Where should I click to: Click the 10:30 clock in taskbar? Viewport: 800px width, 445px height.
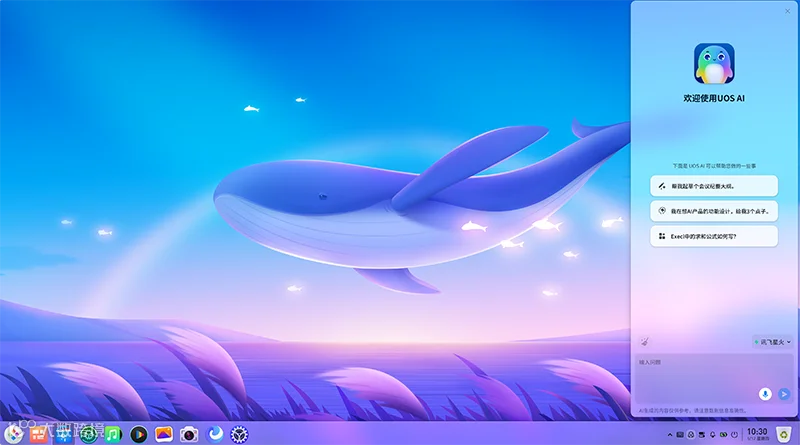point(757,434)
